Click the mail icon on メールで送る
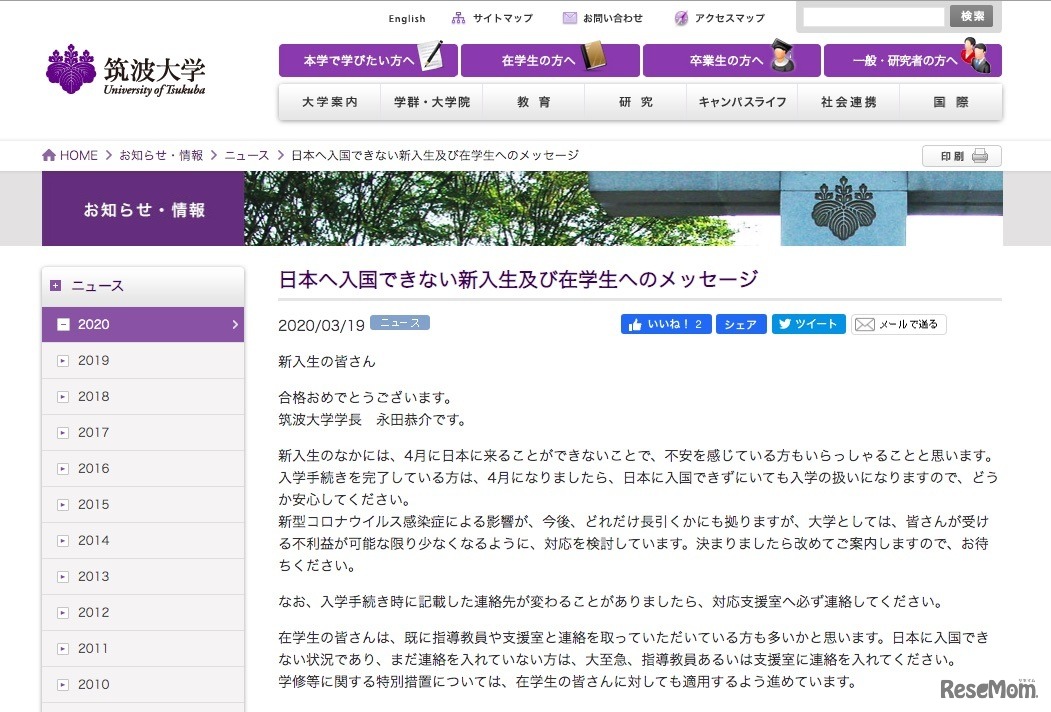This screenshot has width=1051, height=712. pos(864,324)
